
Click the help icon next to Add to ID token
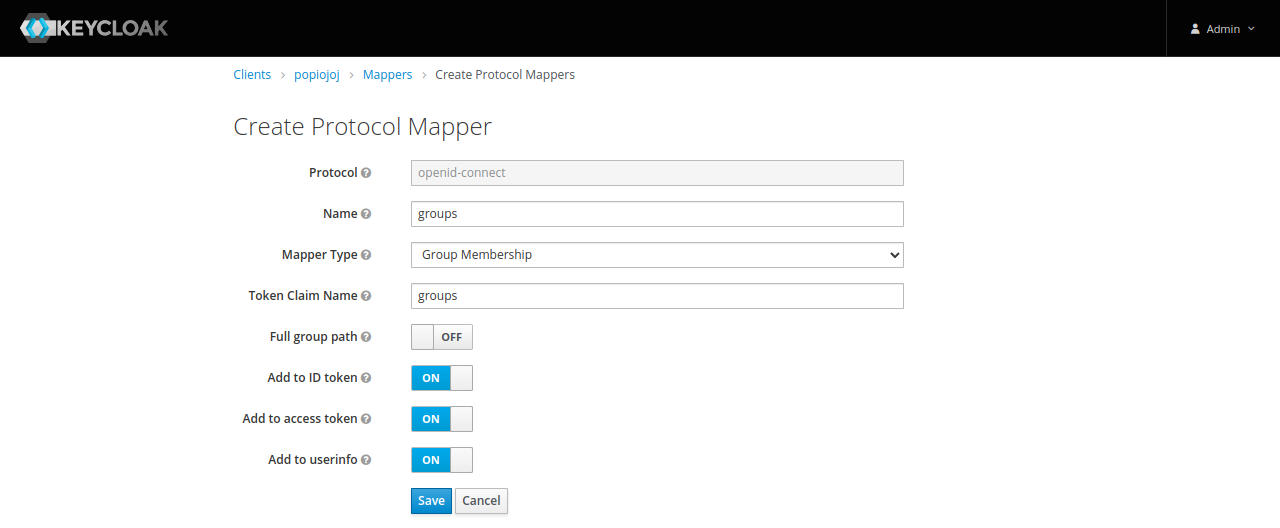[366, 378]
